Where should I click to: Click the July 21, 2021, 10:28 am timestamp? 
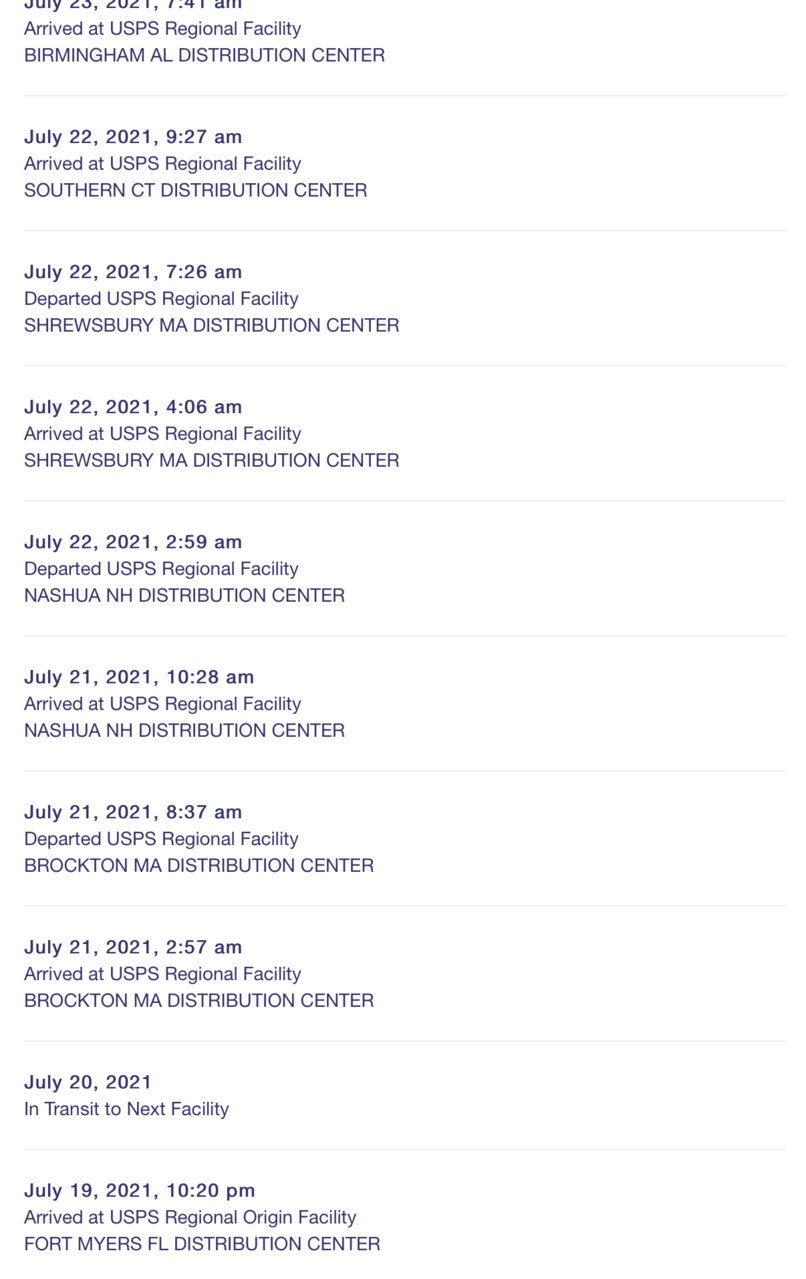(x=139, y=676)
